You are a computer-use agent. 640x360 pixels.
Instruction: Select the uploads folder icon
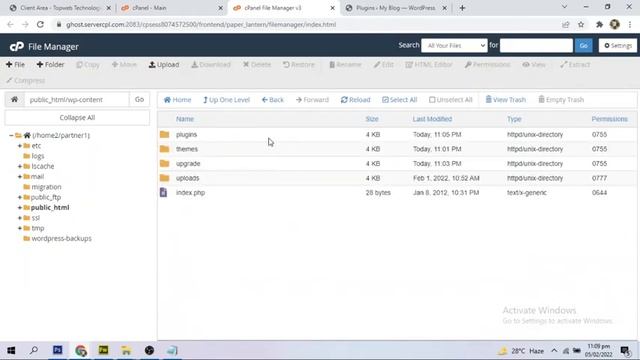tap(164, 178)
